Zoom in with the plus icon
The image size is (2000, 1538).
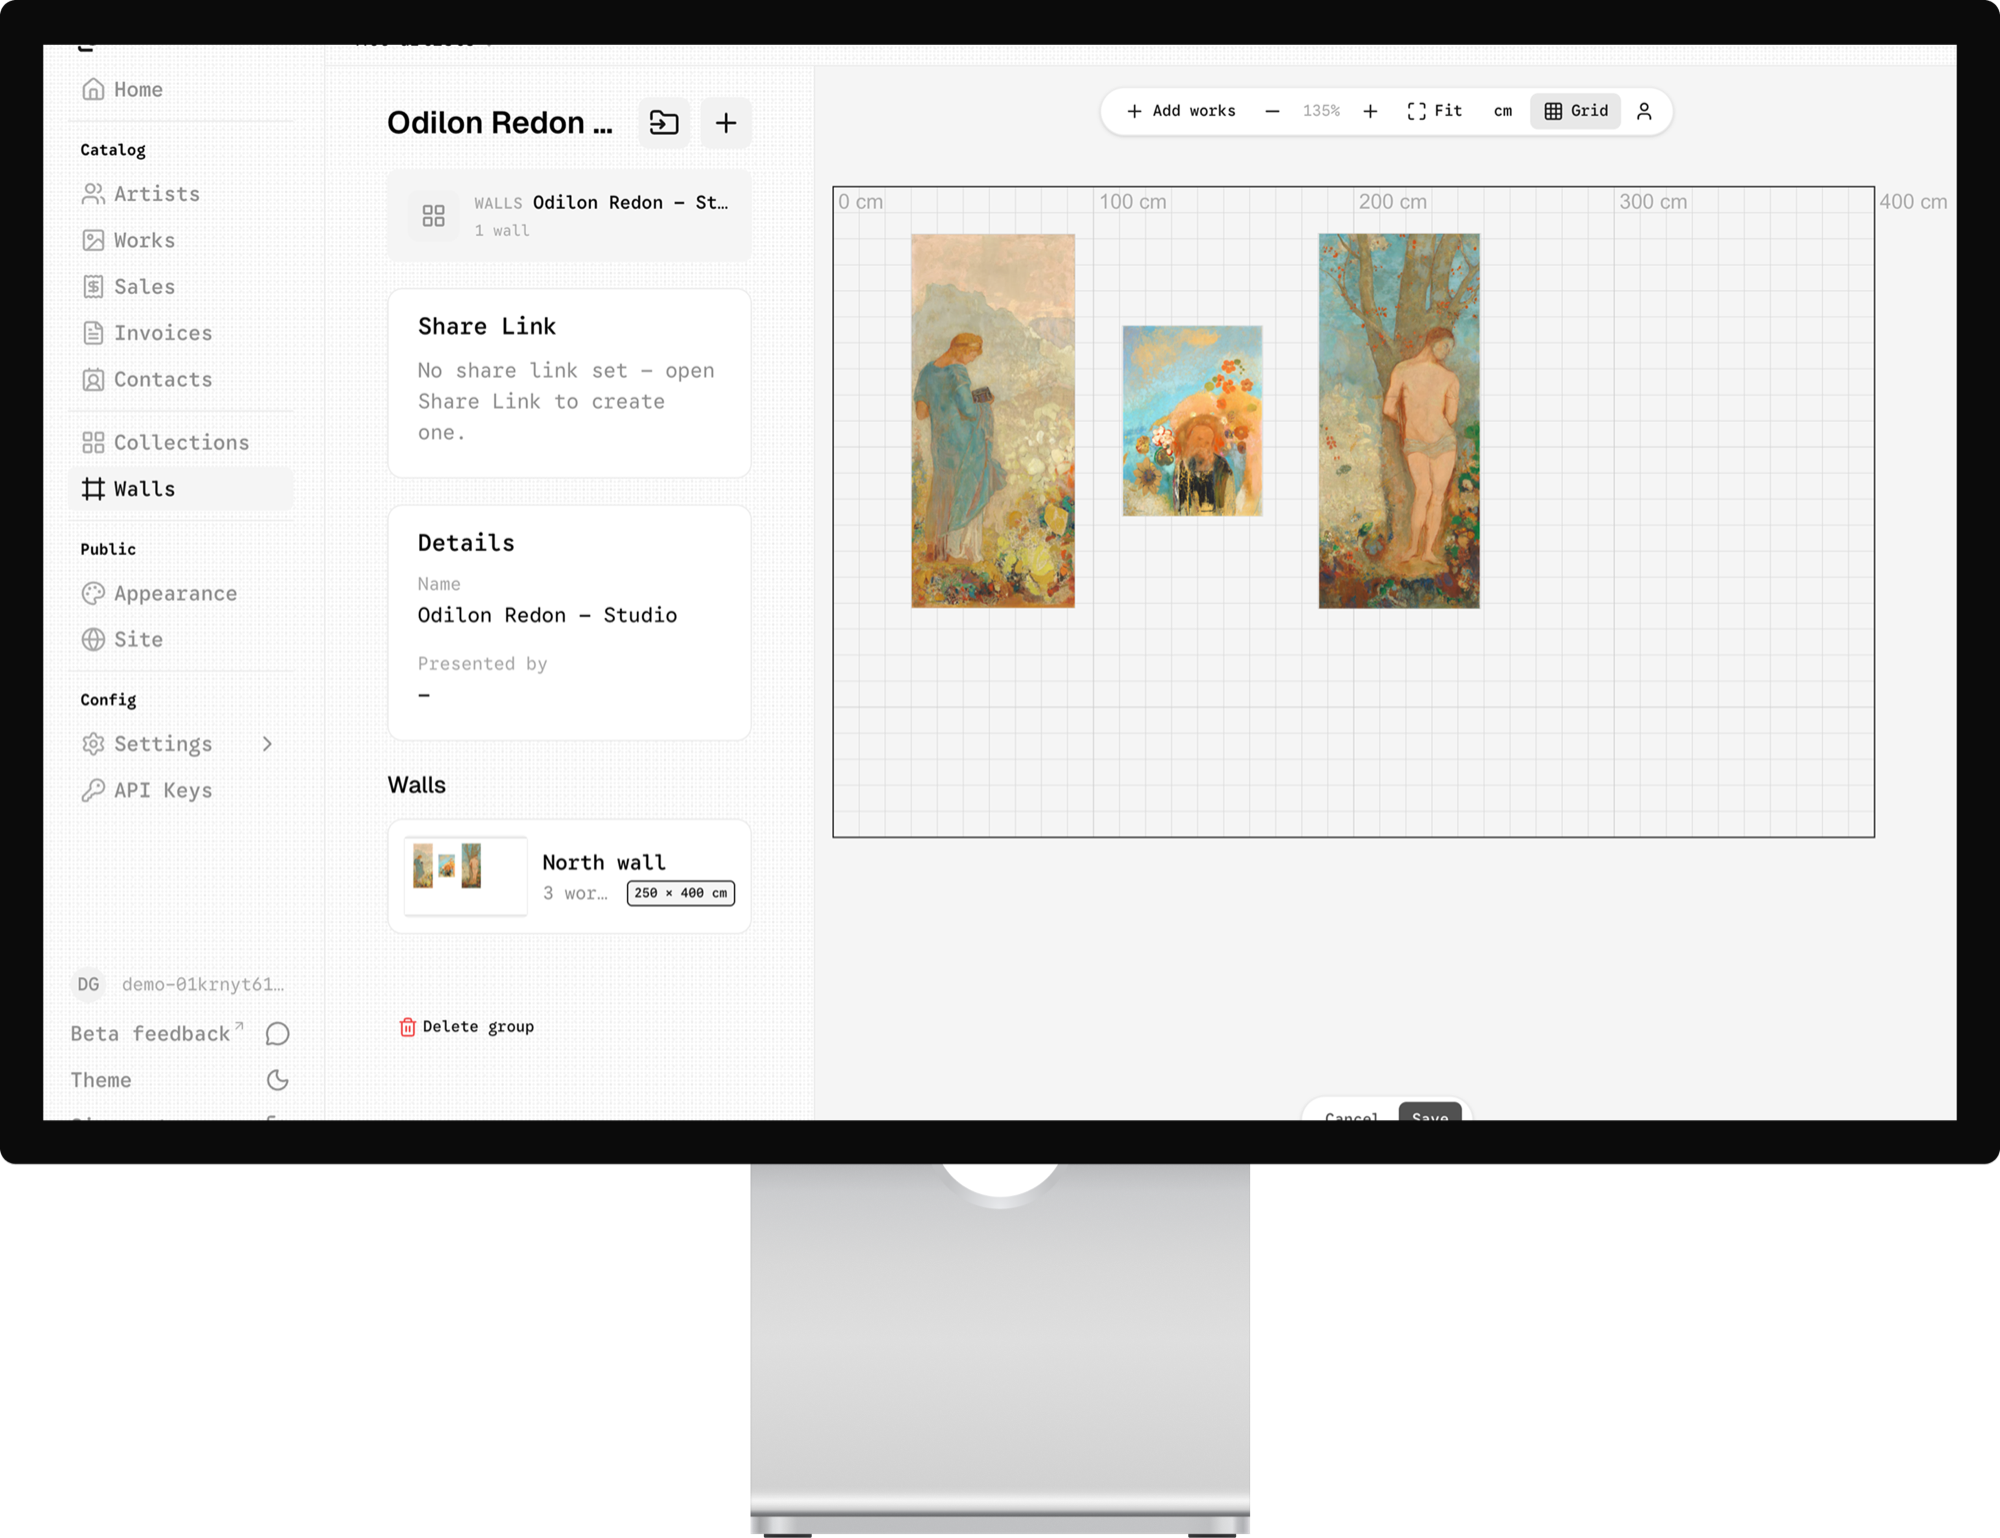pyautogui.click(x=1370, y=111)
